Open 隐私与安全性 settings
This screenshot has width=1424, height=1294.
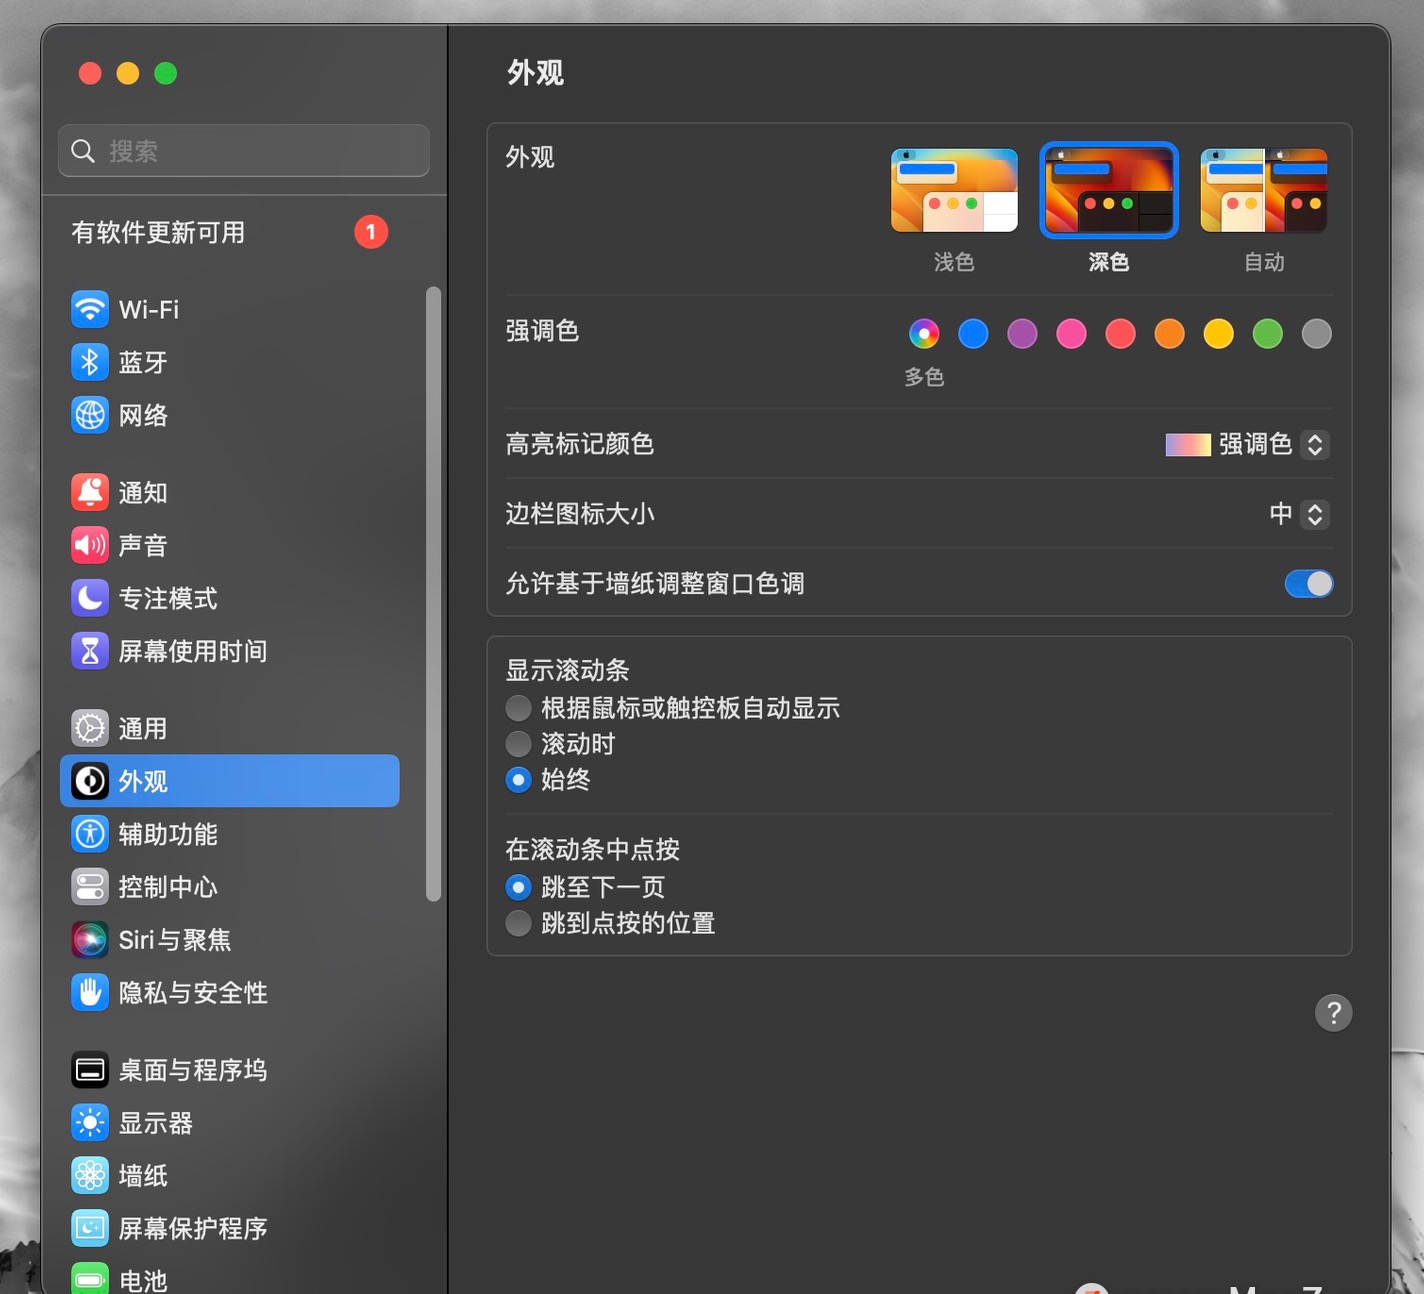[x=193, y=992]
